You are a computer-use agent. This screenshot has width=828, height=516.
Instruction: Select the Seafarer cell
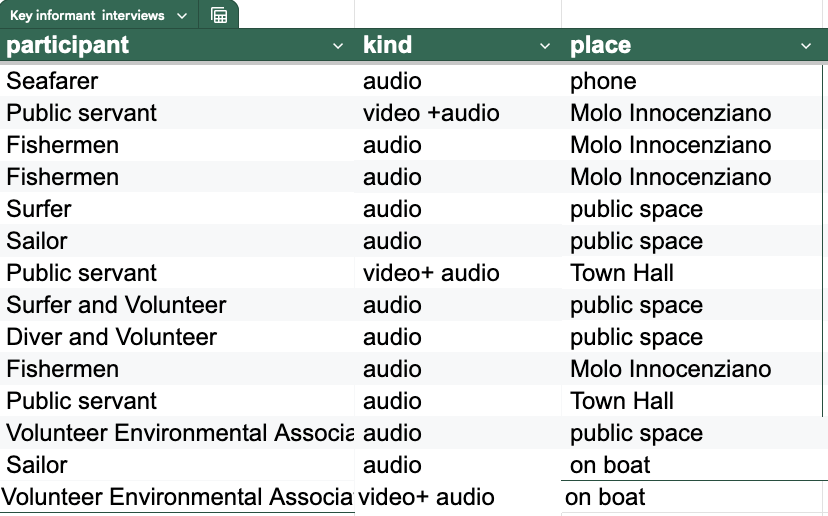pyautogui.click(x=52, y=81)
